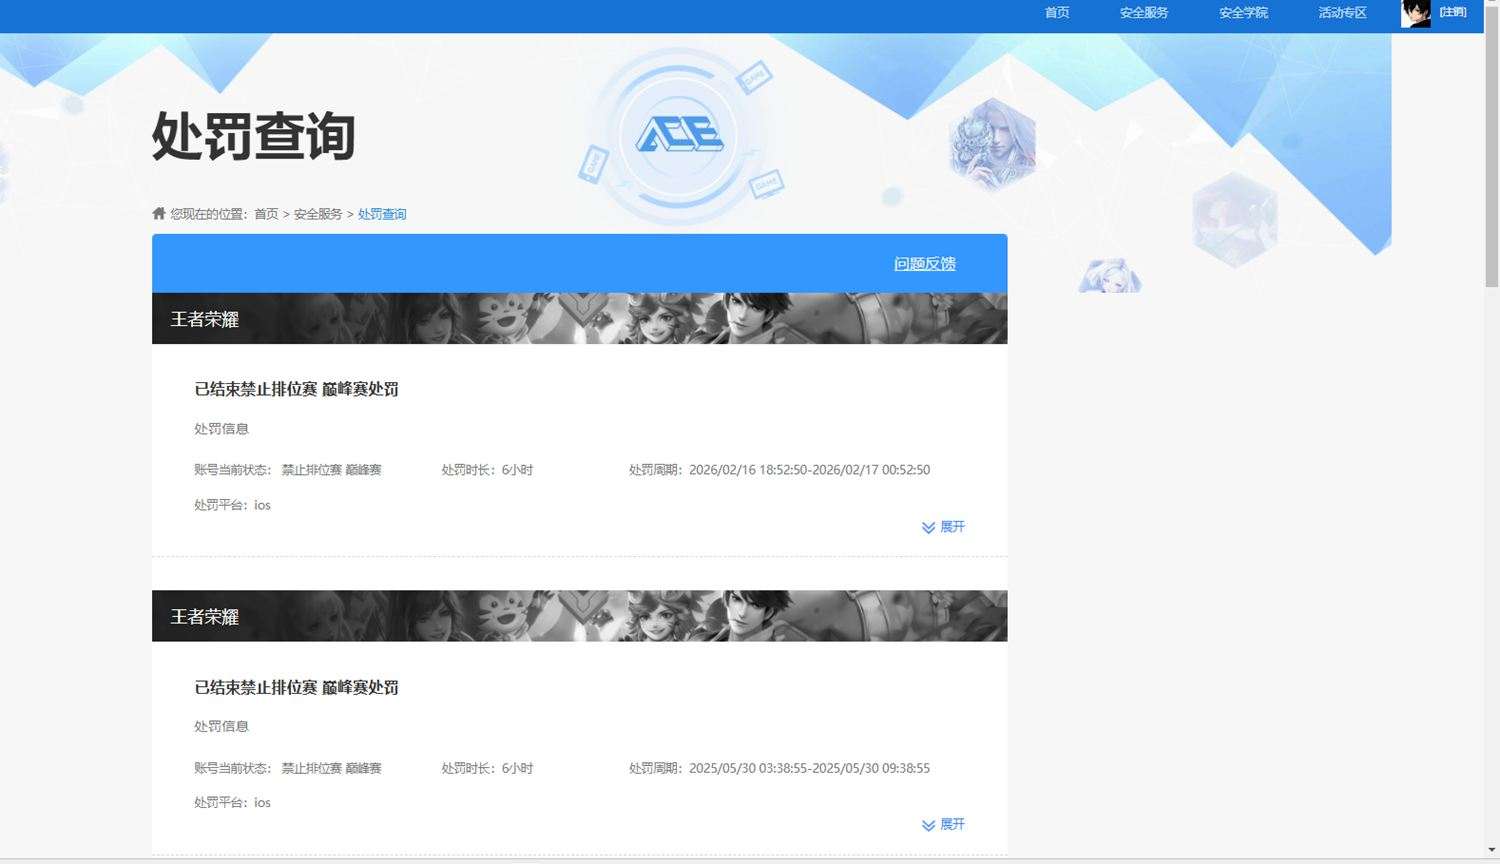Click the ACE logo emblem
This screenshot has width=1500, height=864.
(x=679, y=135)
